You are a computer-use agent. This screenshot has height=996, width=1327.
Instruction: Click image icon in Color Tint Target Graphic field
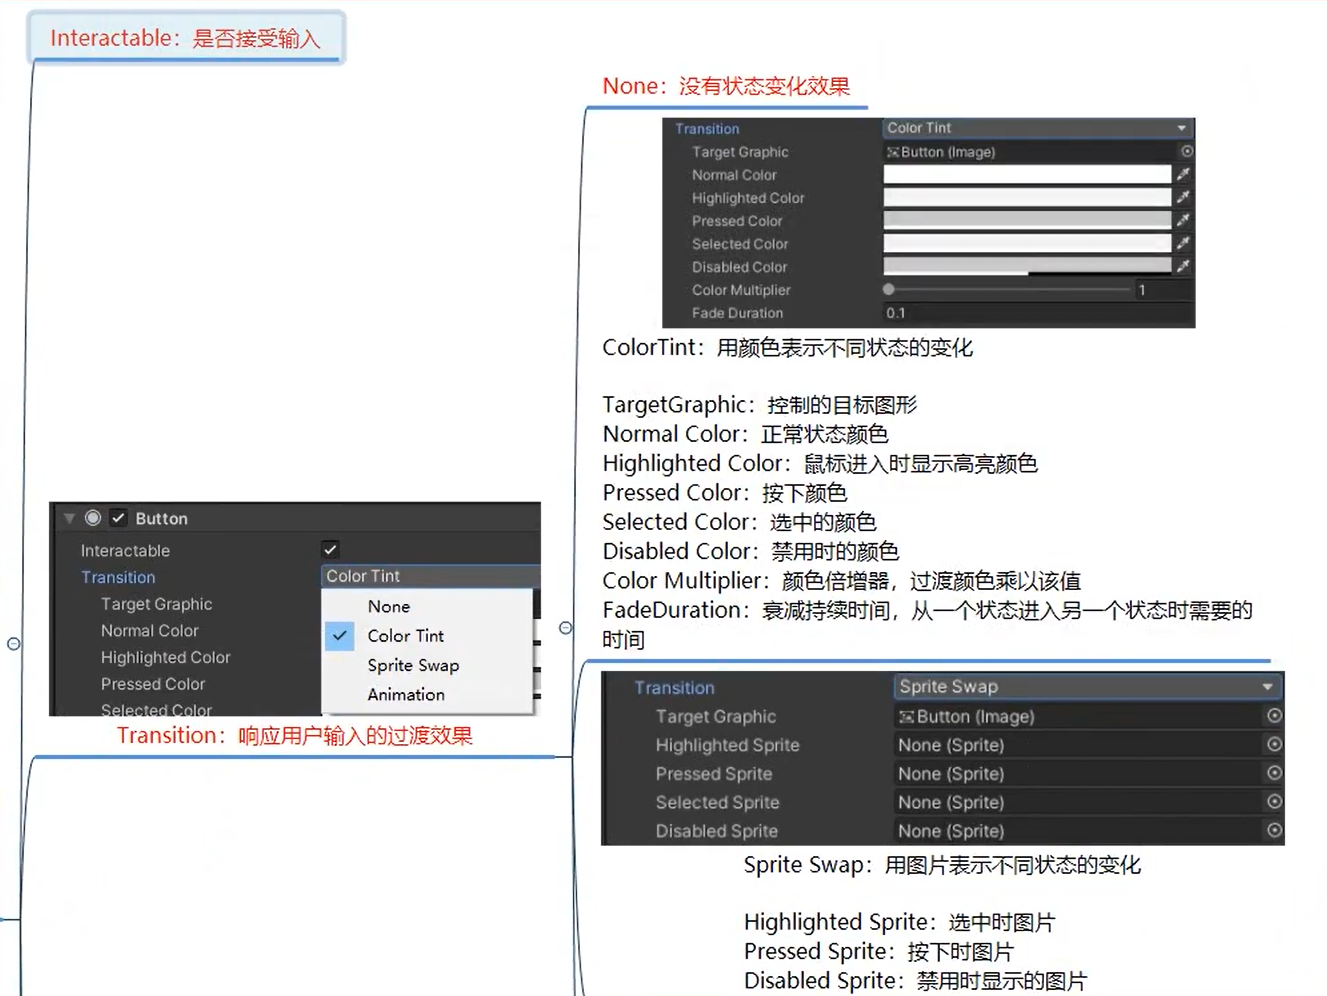[893, 152]
